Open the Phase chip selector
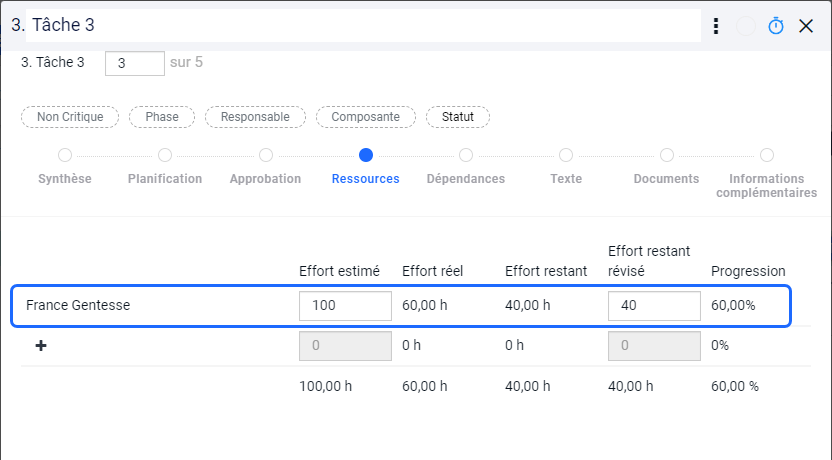Image resolution: width=832 pixels, height=460 pixels. (162, 117)
